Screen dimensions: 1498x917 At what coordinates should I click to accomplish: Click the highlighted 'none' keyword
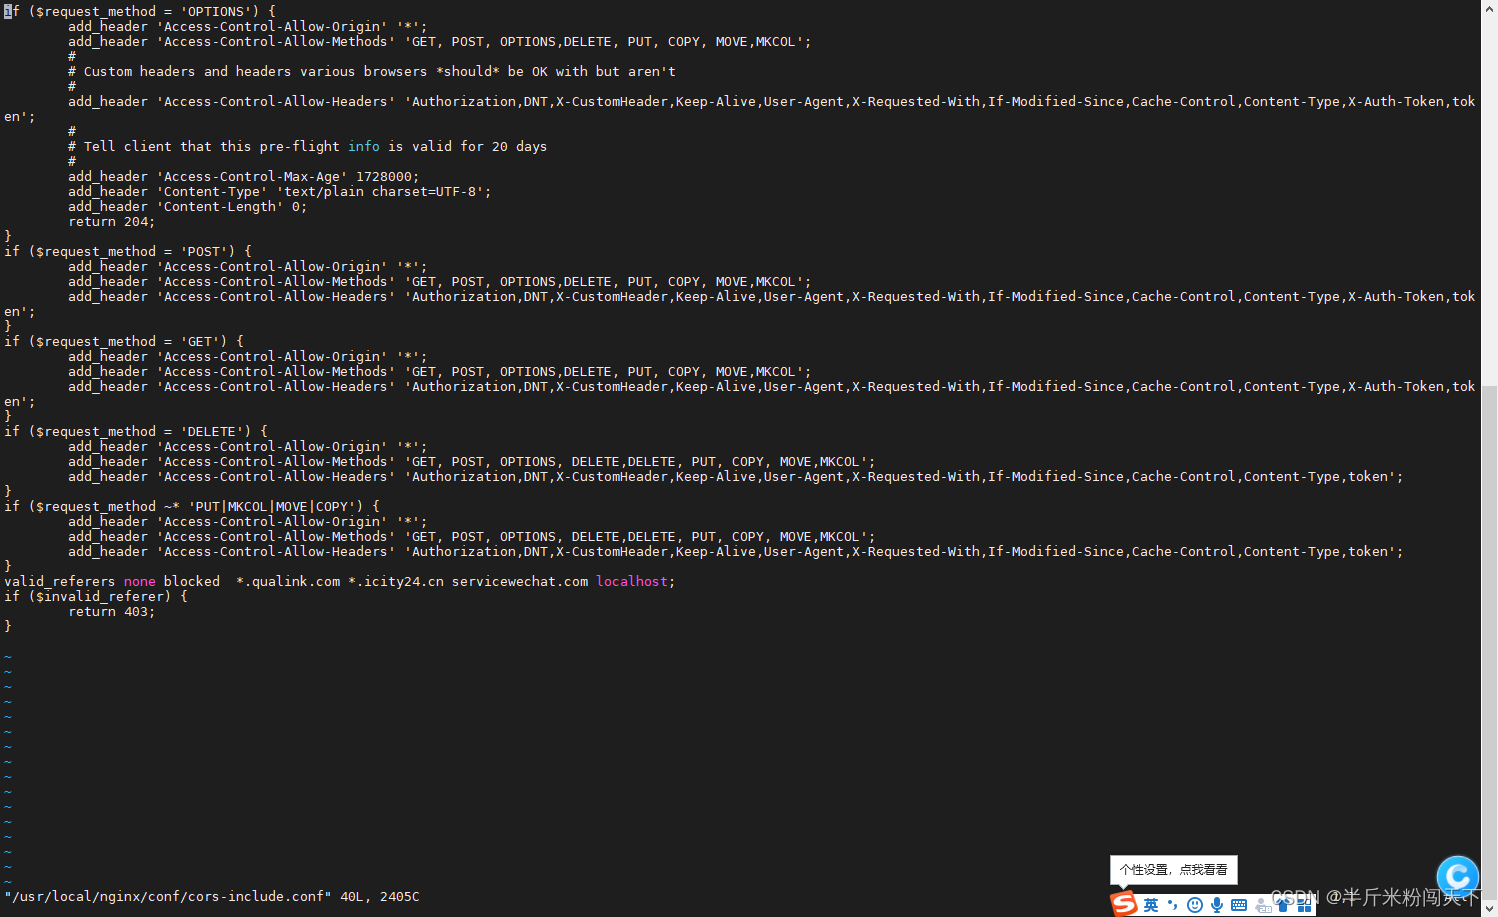[140, 582]
